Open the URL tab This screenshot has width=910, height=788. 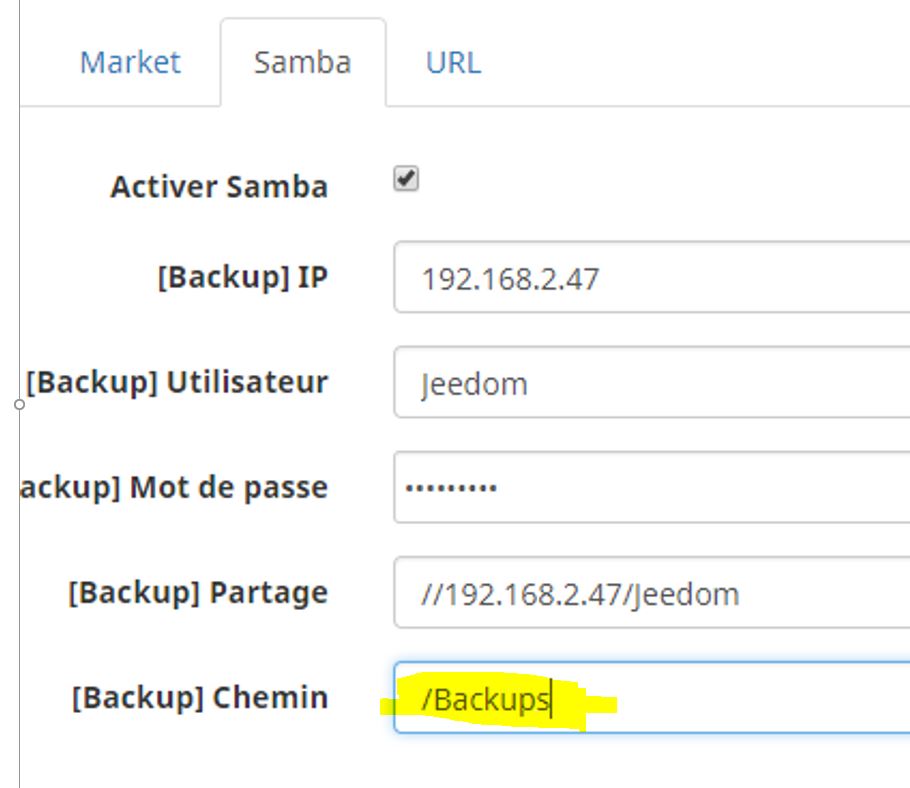453,63
